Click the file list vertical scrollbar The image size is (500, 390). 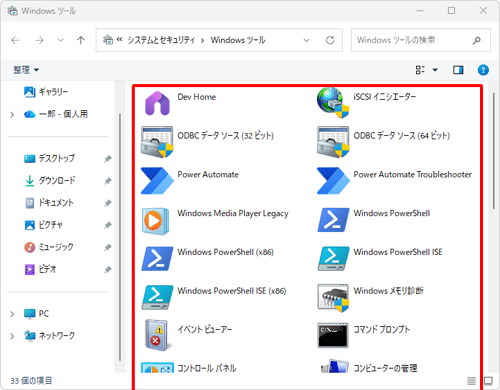(494, 151)
